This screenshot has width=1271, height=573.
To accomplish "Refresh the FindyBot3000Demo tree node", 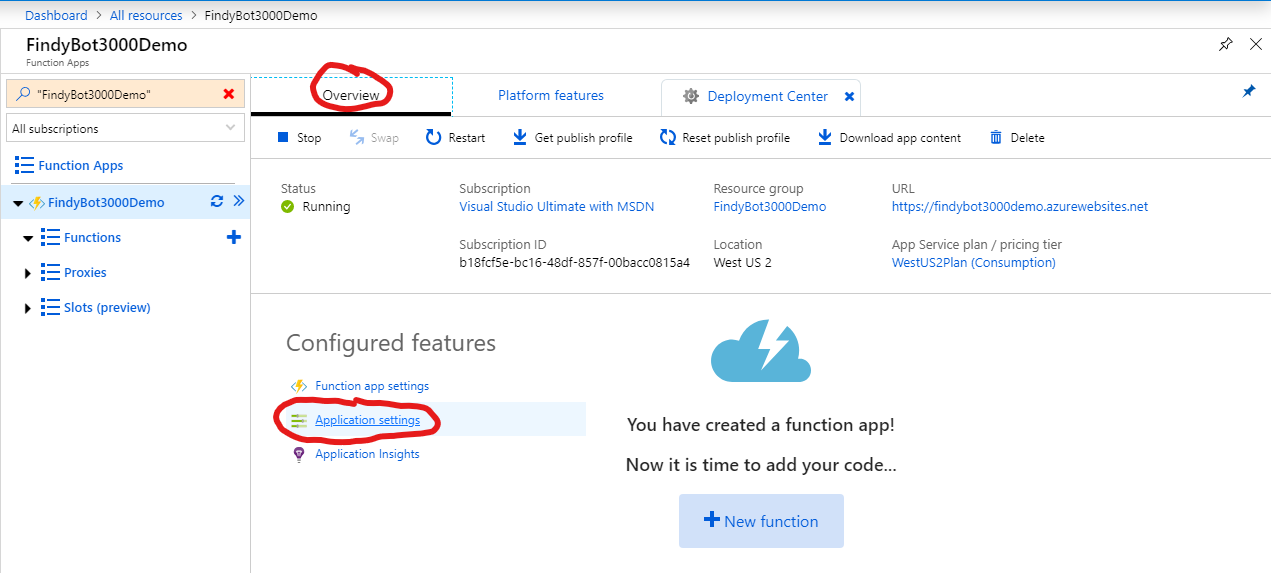I will point(217,202).
